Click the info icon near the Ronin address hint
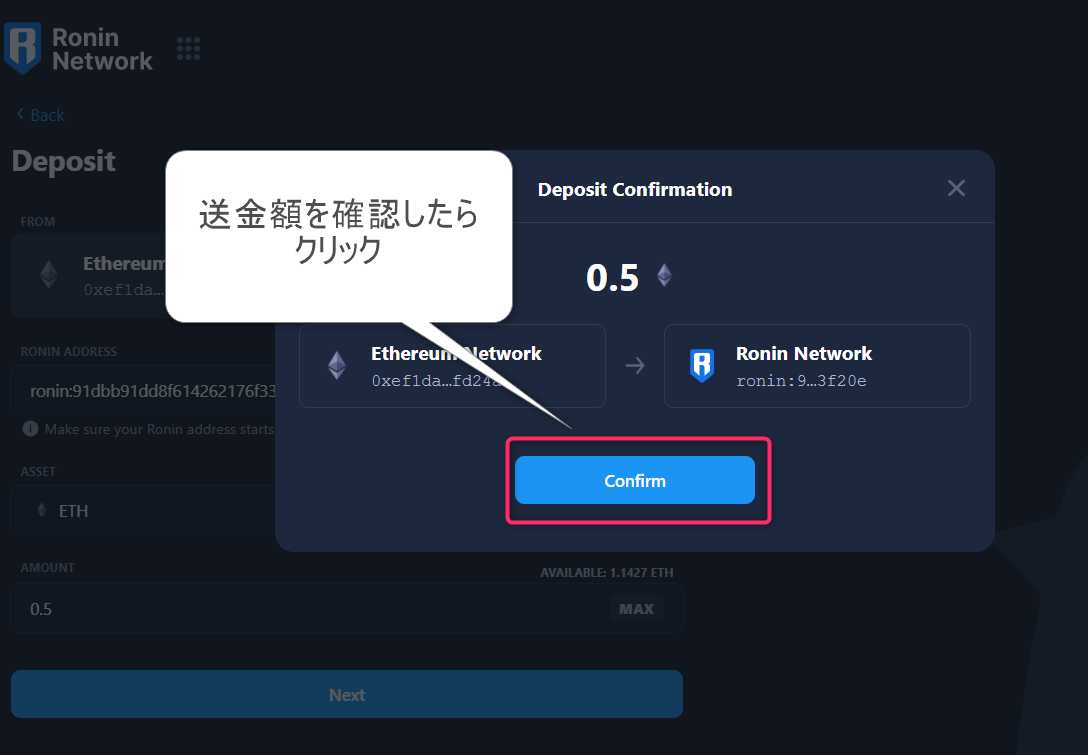The width and height of the screenshot is (1088, 755). coord(30,429)
